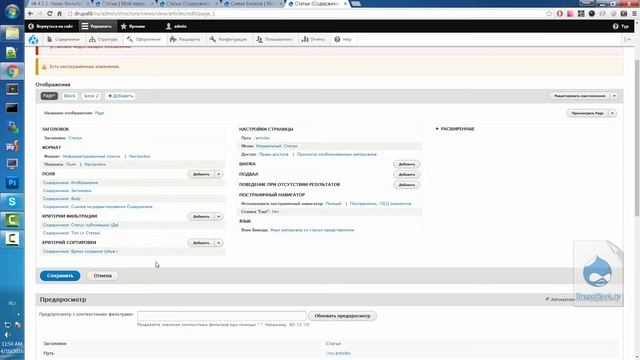The image size is (640, 360).
Task: Open Photoshop from the taskbar
Action: pos(12,183)
